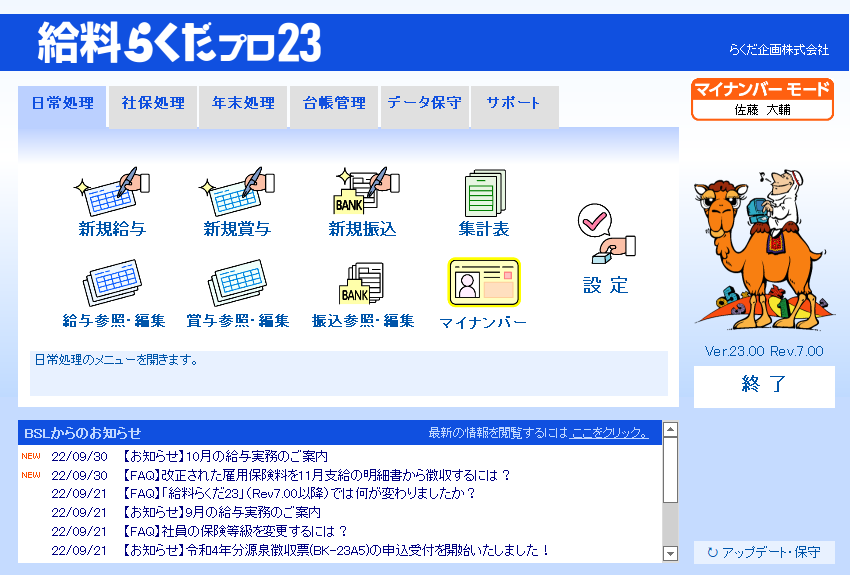The height and width of the screenshot is (575, 850).
Task: Click the ここをクリック latest info link
Action: 609,433
